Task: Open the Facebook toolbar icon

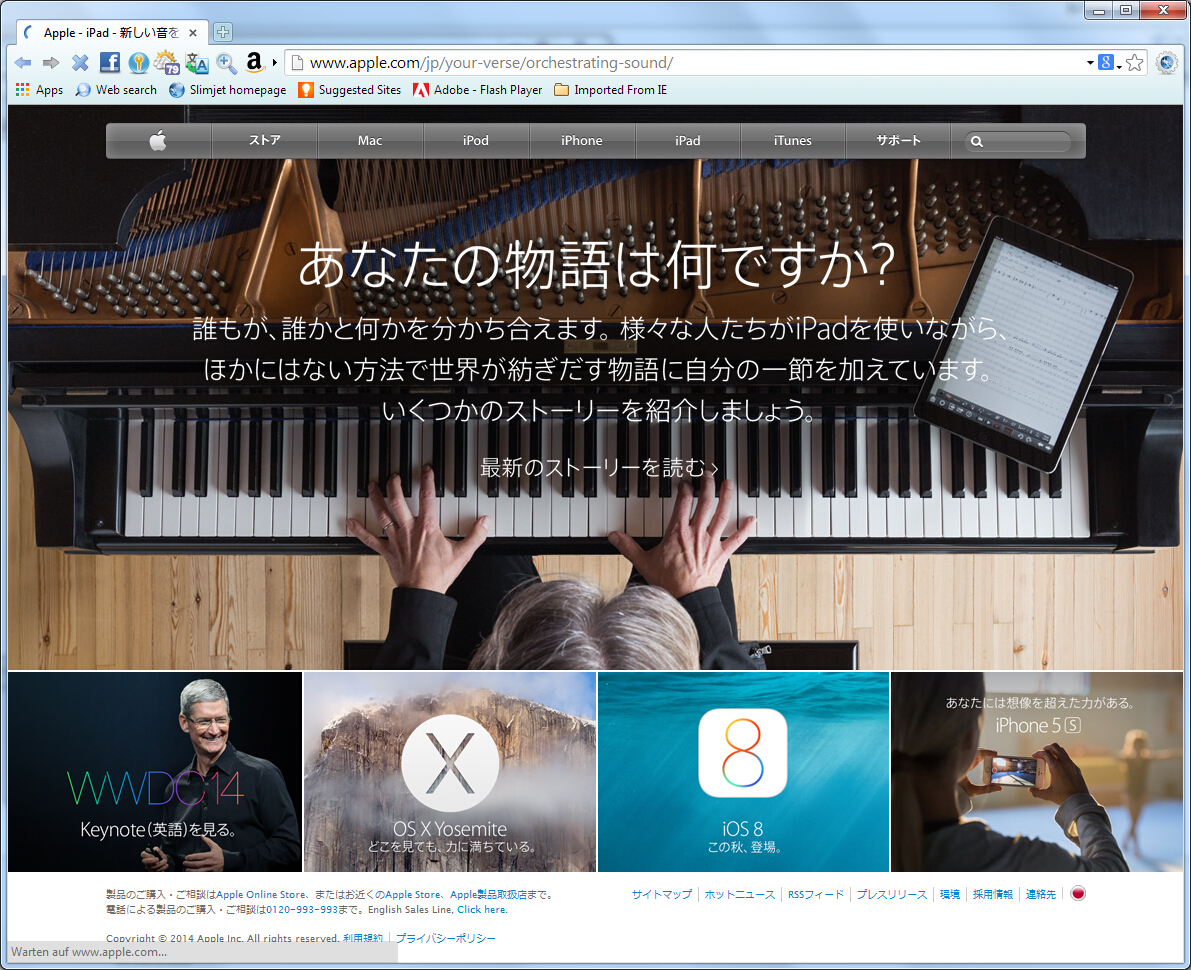Action: (109, 62)
